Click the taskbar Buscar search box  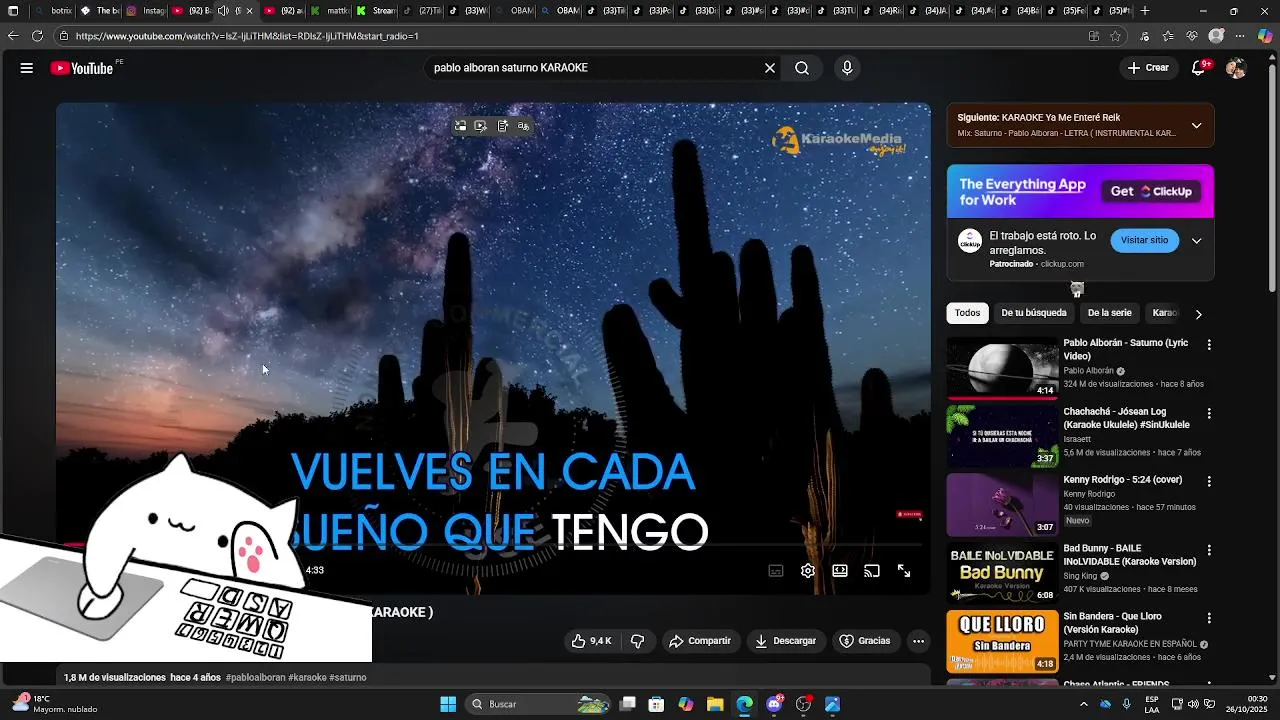click(540, 704)
